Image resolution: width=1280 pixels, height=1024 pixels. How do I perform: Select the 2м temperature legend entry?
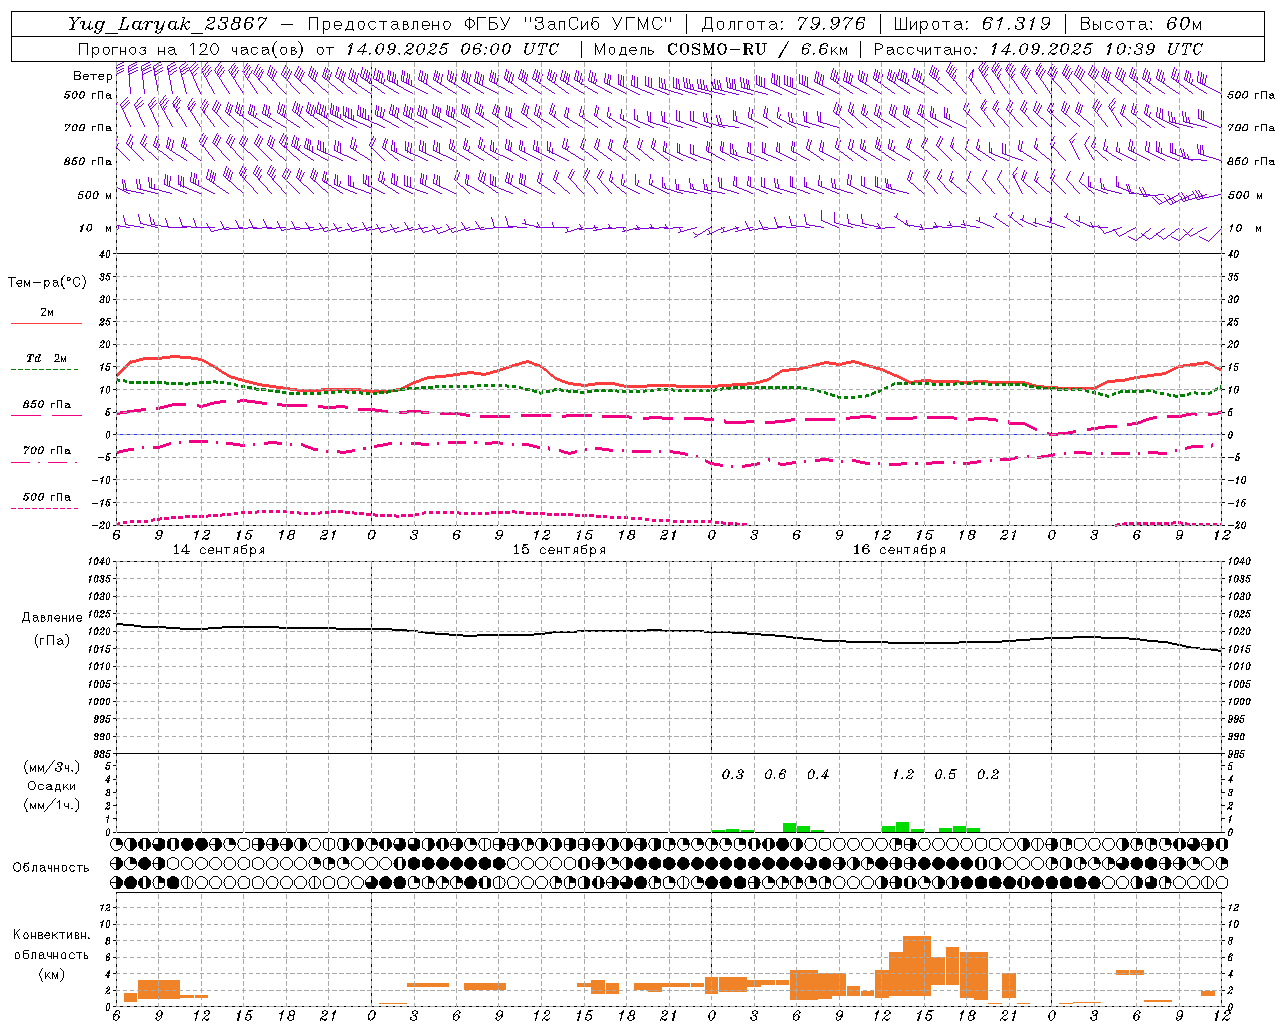coord(47,312)
